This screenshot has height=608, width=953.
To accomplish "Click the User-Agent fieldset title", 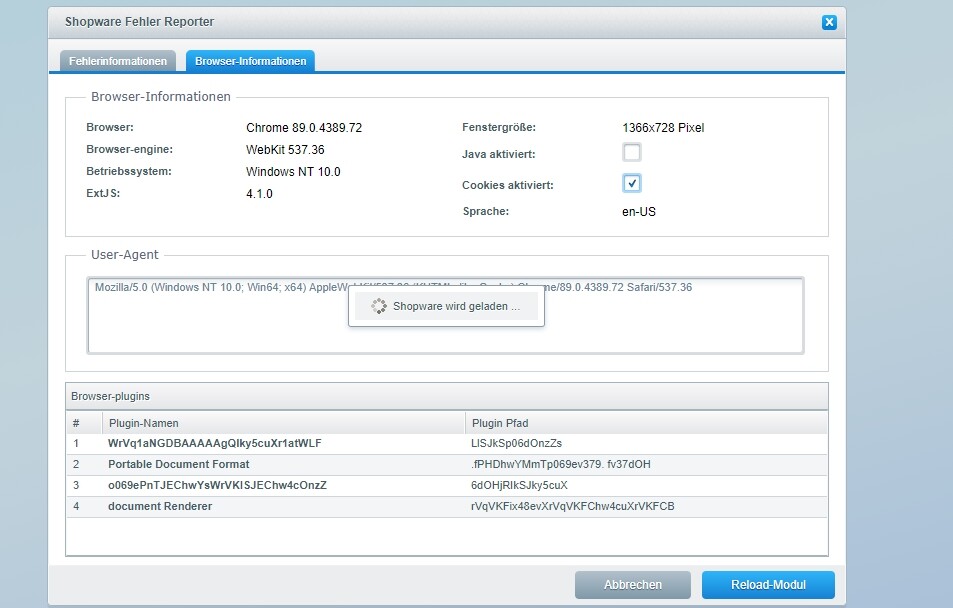I will 125,255.
